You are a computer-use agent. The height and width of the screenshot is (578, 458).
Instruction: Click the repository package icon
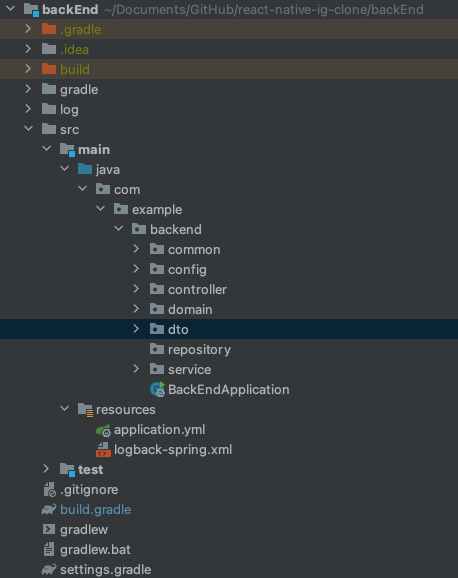coord(157,348)
